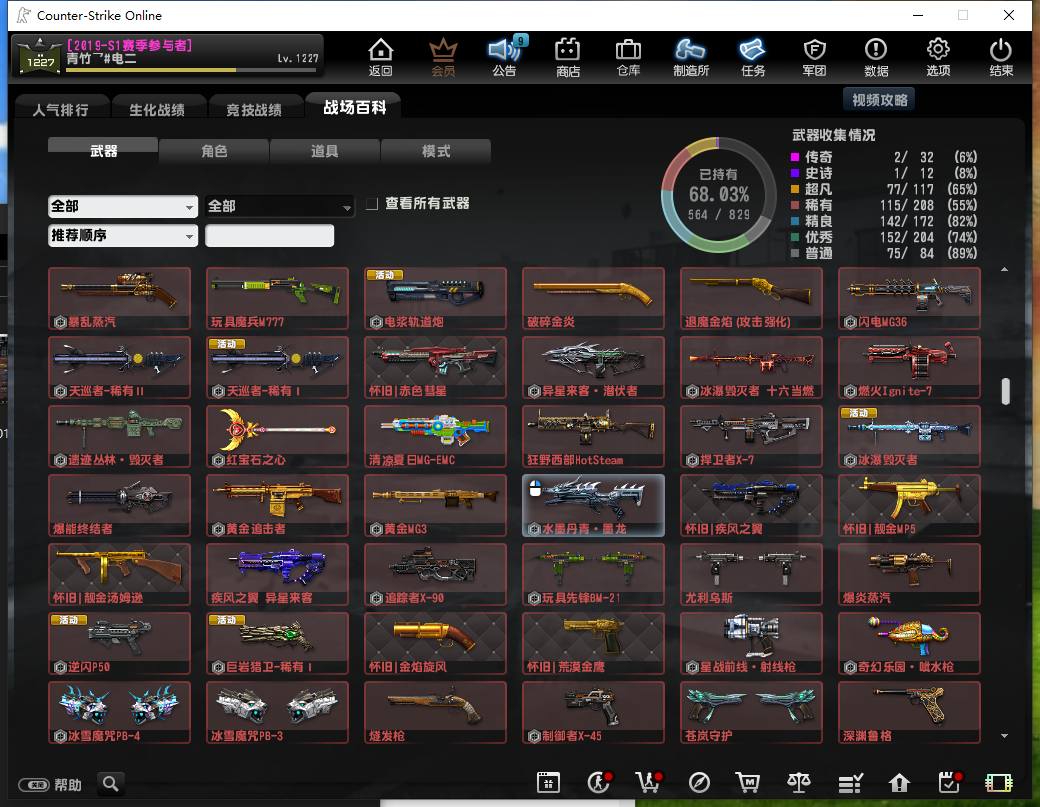Open the running man icon with red dot

pyautogui.click(x=599, y=782)
